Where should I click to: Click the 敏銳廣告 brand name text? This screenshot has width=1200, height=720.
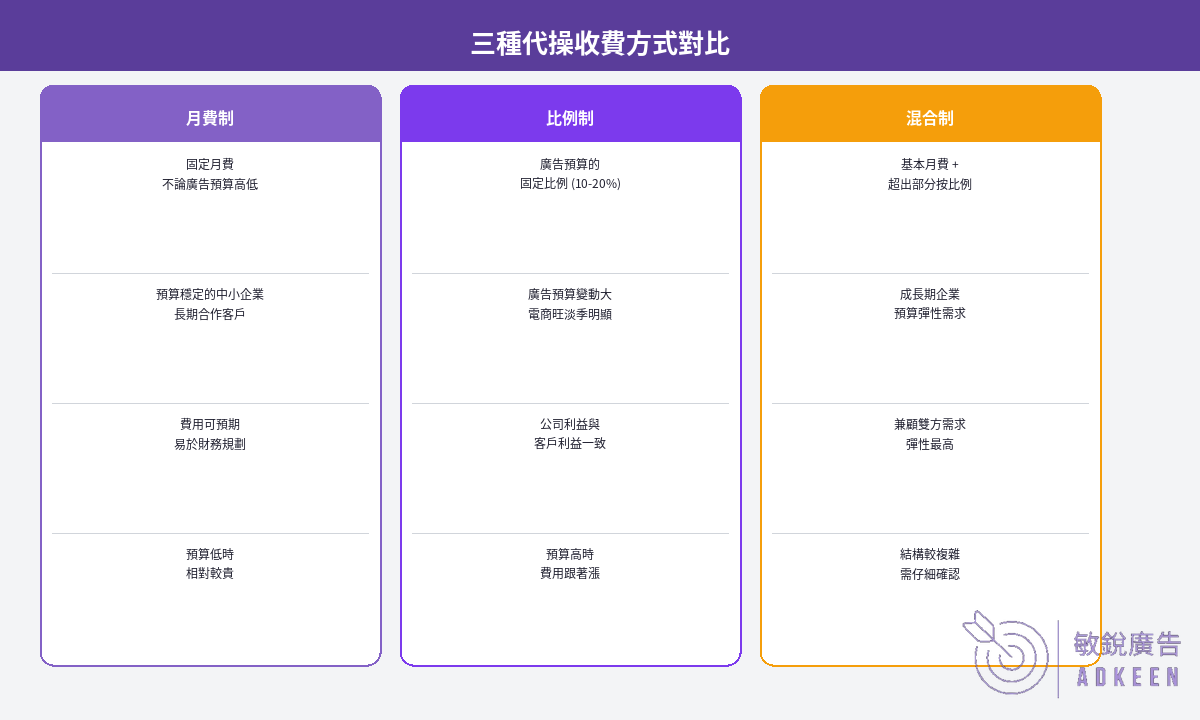coord(1127,644)
